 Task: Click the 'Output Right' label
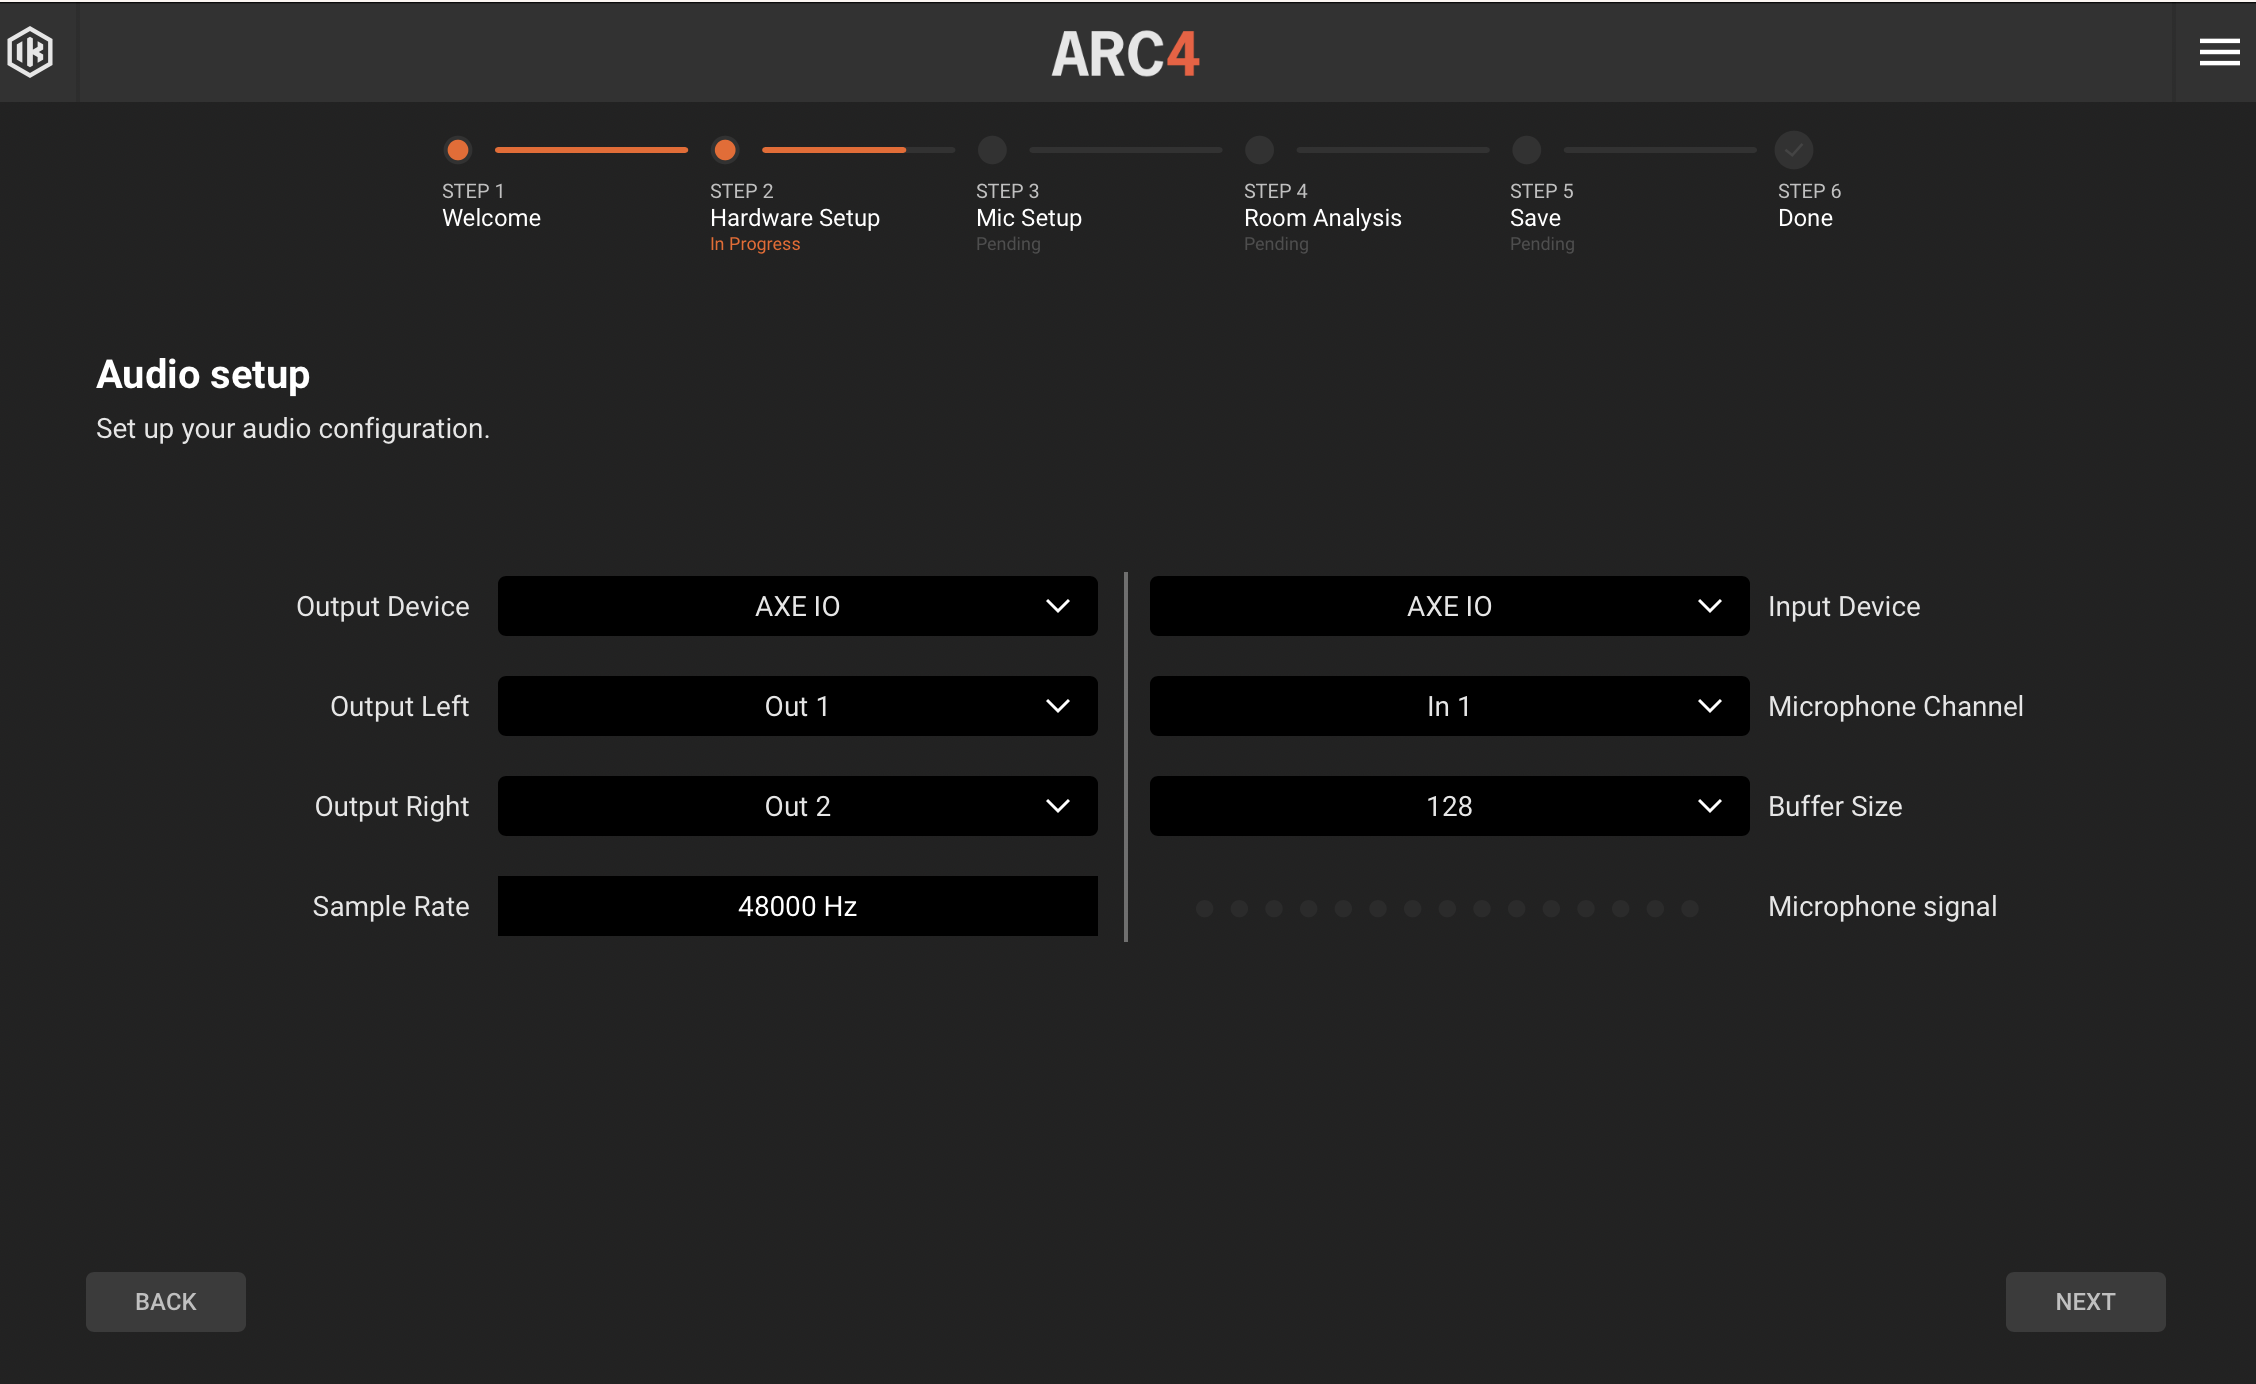click(x=392, y=807)
